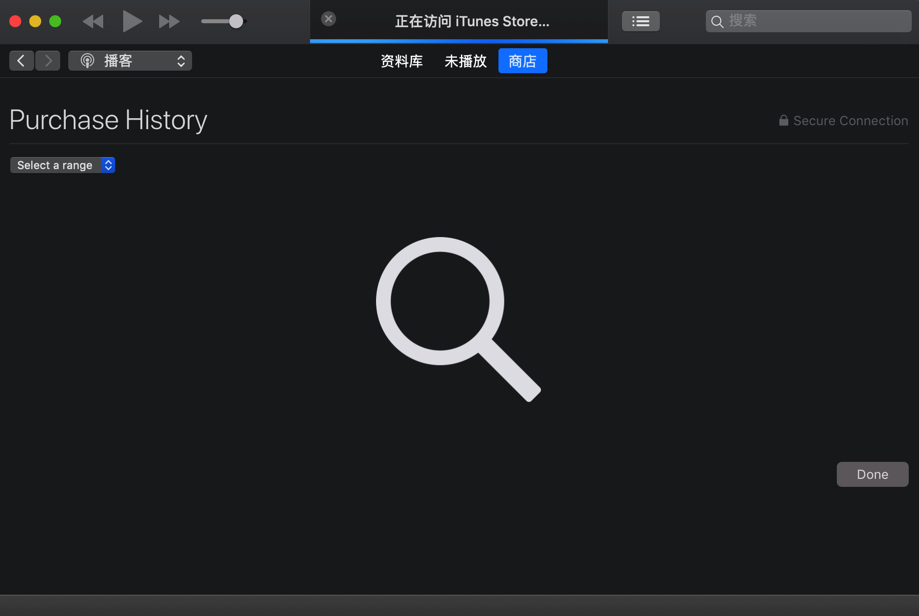The image size is (919, 616).
Task: Minimize the window with the yellow button
Action: tap(35, 22)
